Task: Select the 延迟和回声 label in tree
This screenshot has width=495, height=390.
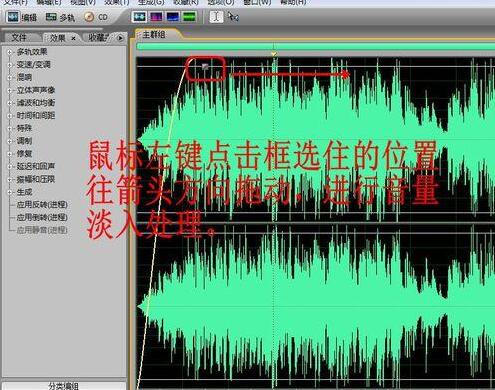Action: (x=36, y=166)
